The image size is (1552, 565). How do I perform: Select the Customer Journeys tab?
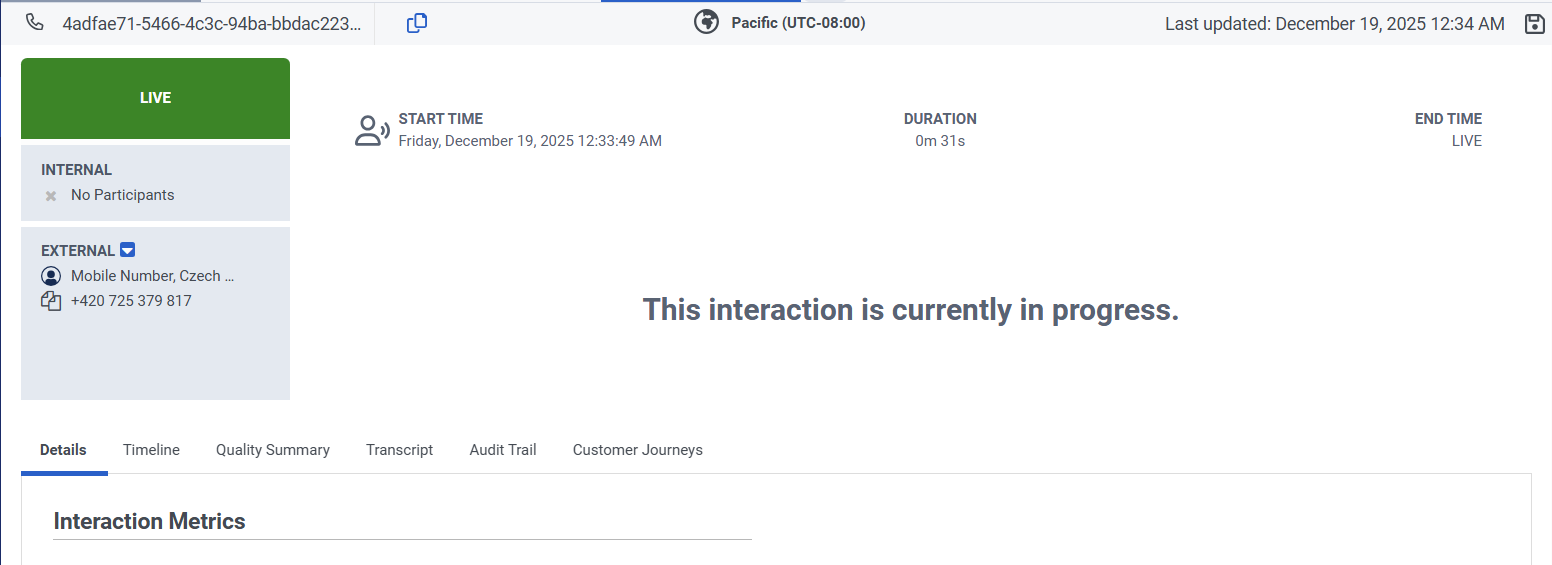click(637, 450)
